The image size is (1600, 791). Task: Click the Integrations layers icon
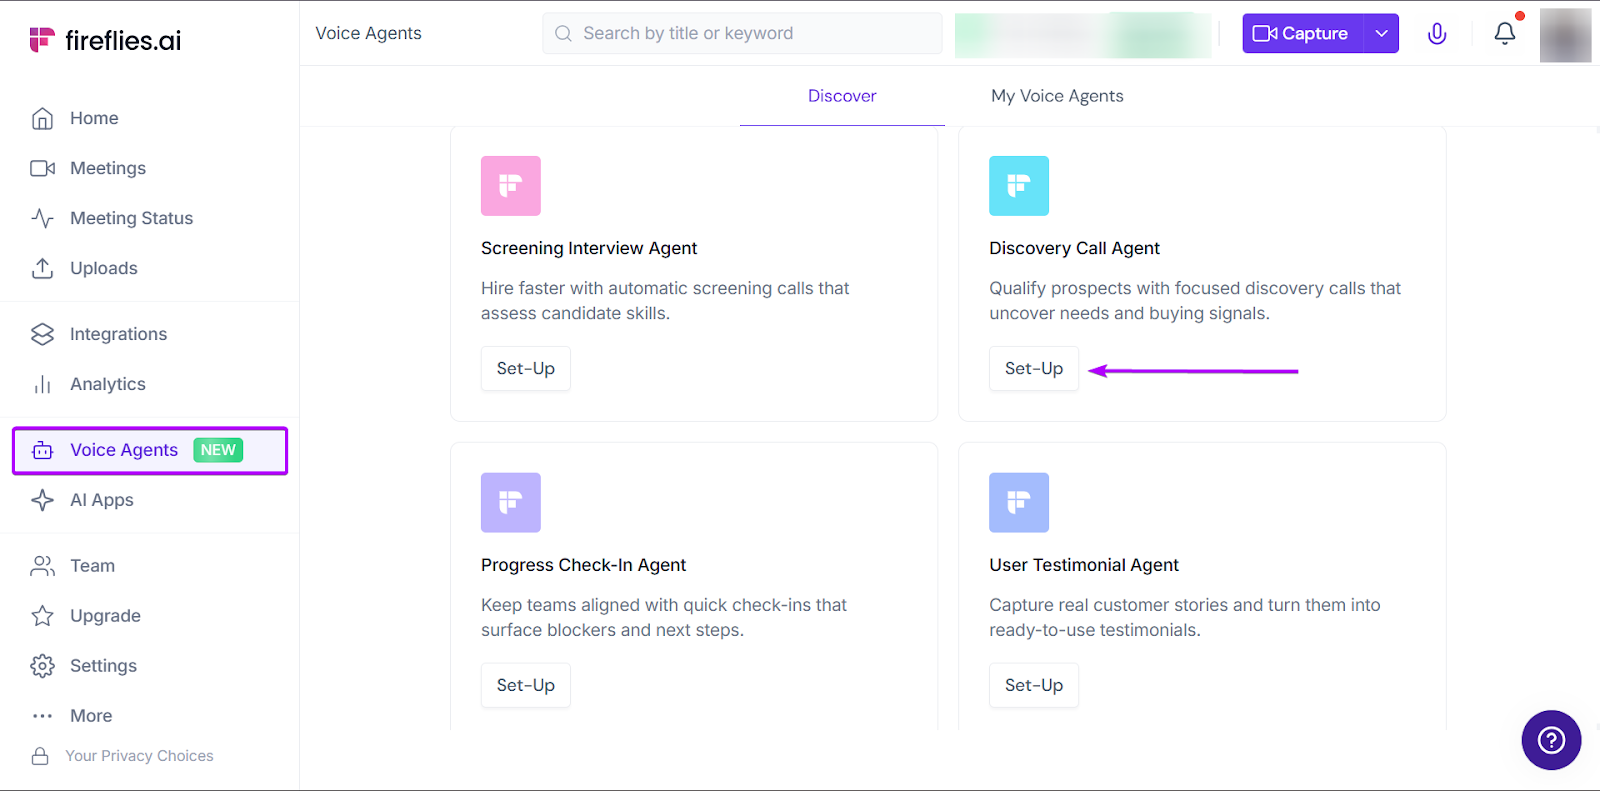(x=42, y=334)
